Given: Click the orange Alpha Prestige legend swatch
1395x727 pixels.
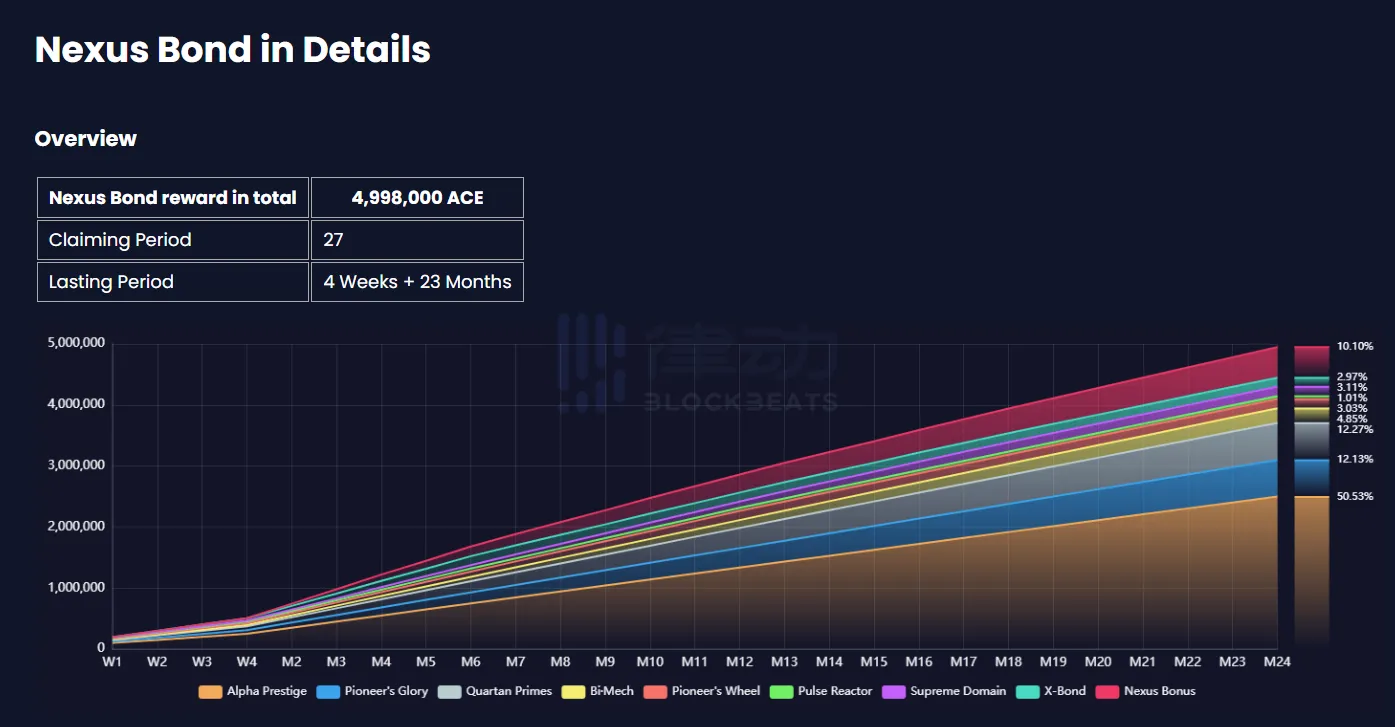Looking at the screenshot, I should 210,691.
